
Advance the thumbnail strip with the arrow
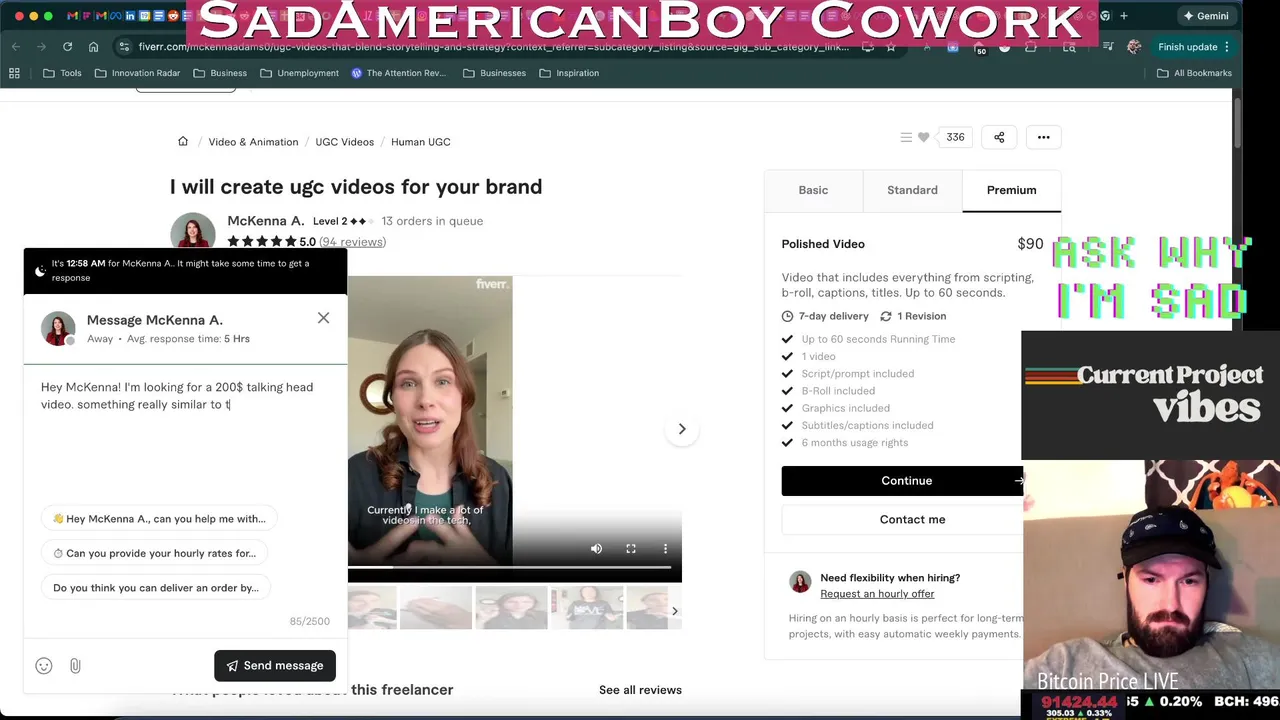tap(674, 610)
